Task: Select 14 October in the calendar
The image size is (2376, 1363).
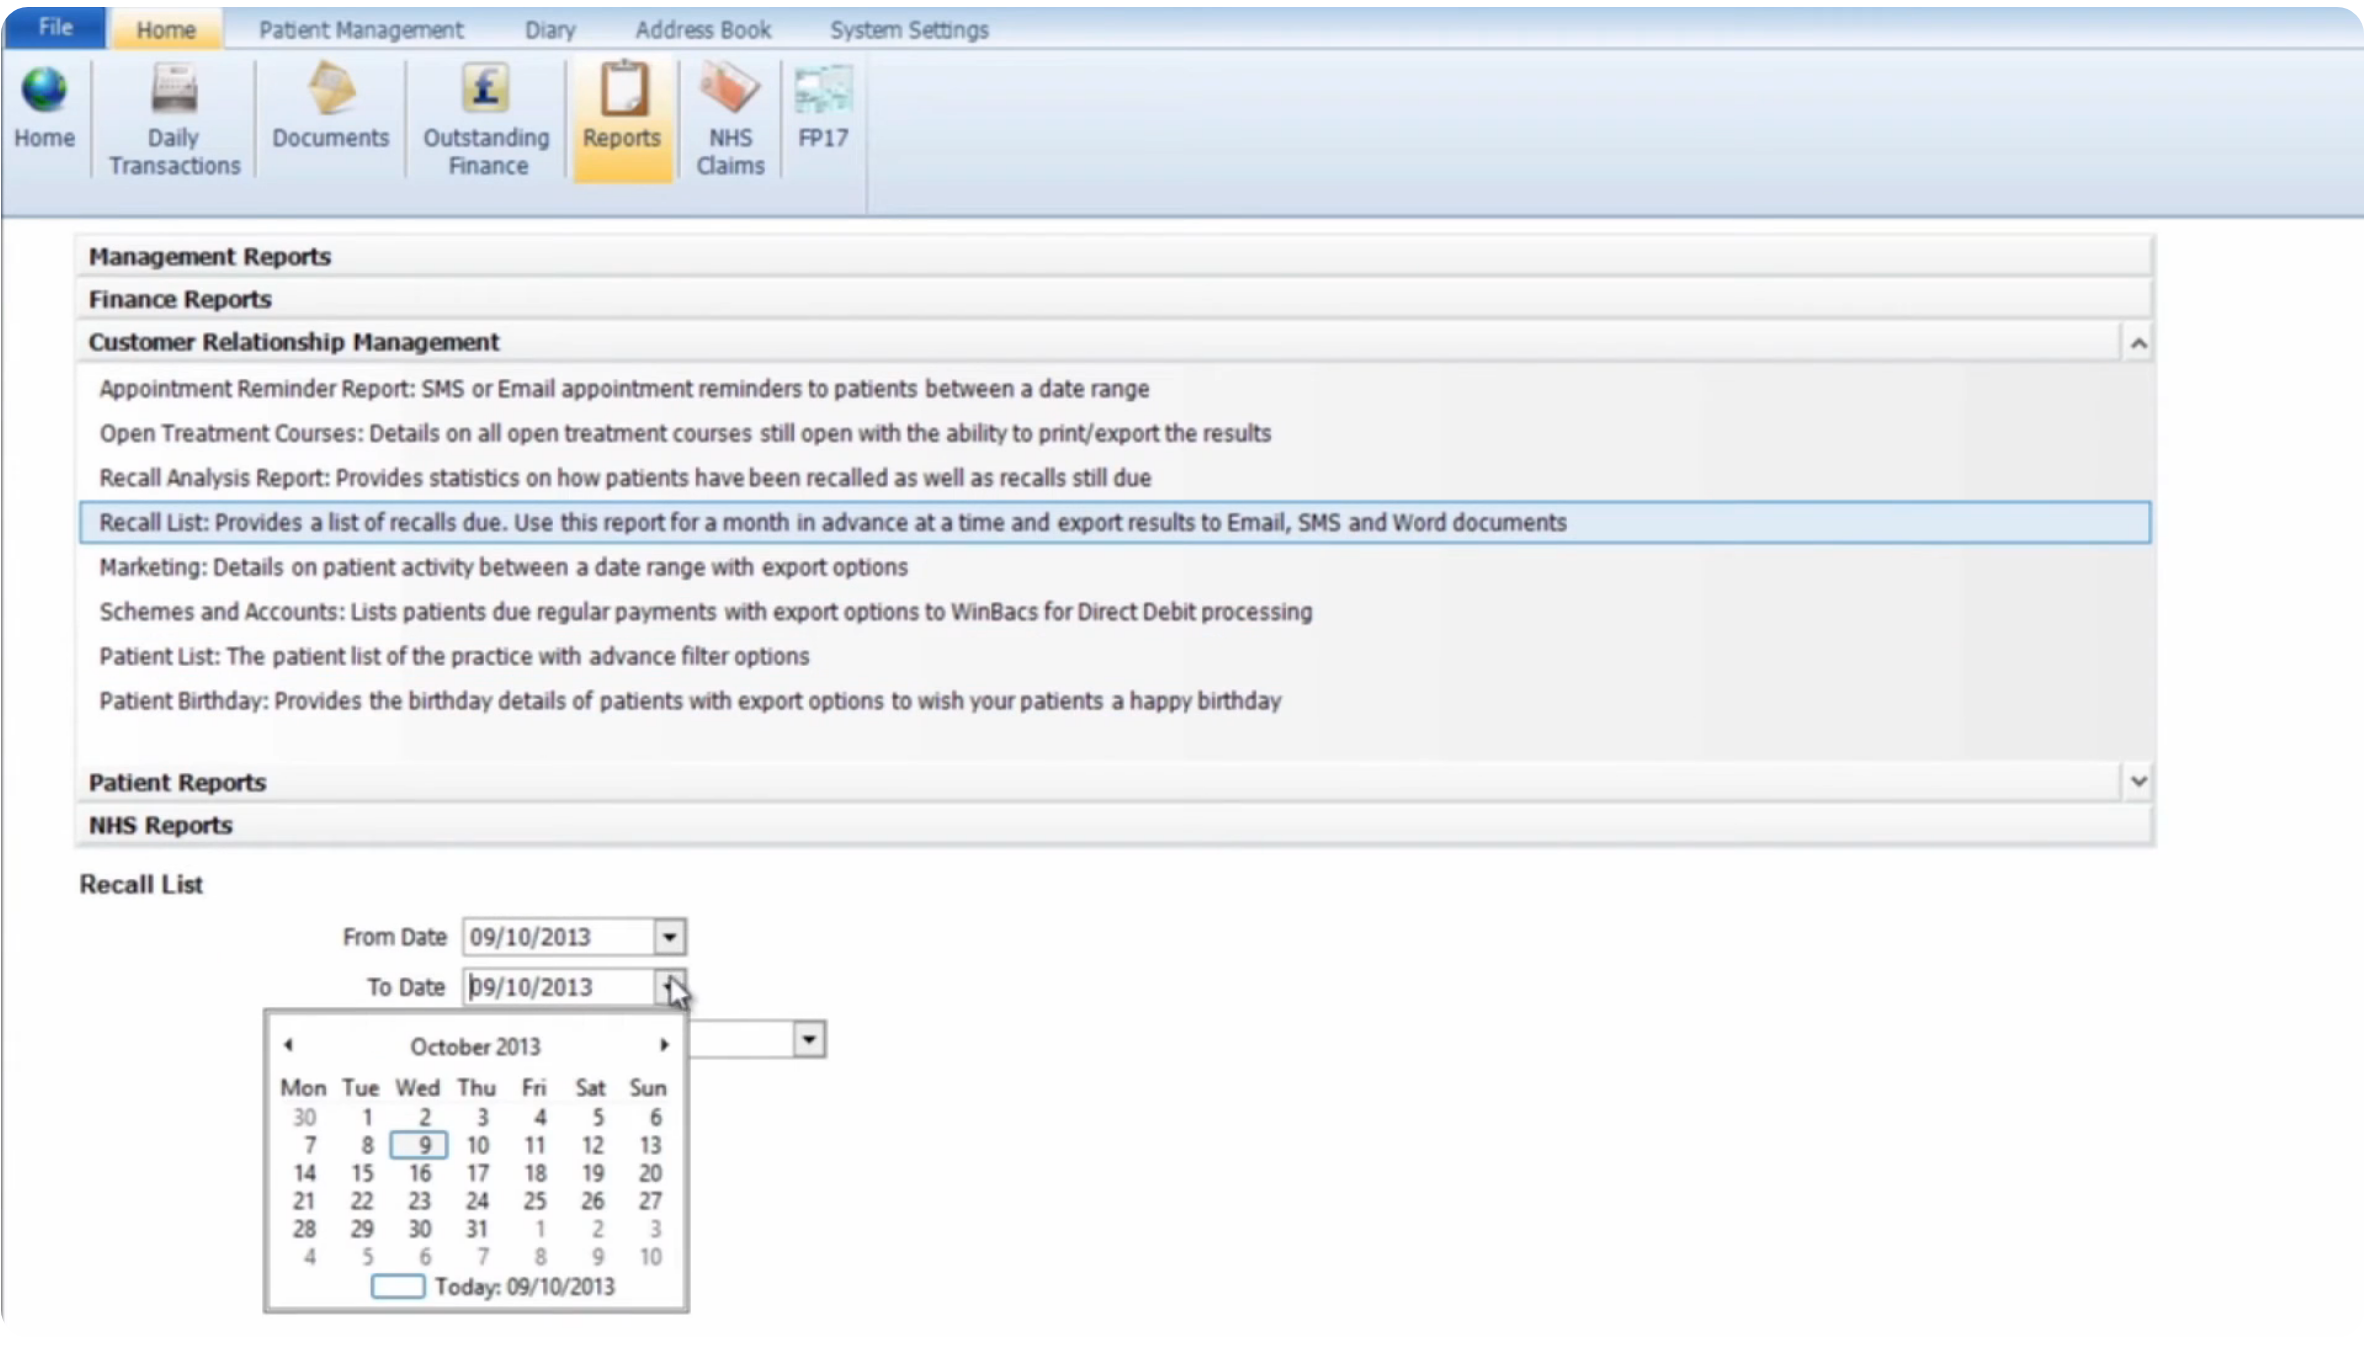Action: pyautogui.click(x=305, y=1173)
